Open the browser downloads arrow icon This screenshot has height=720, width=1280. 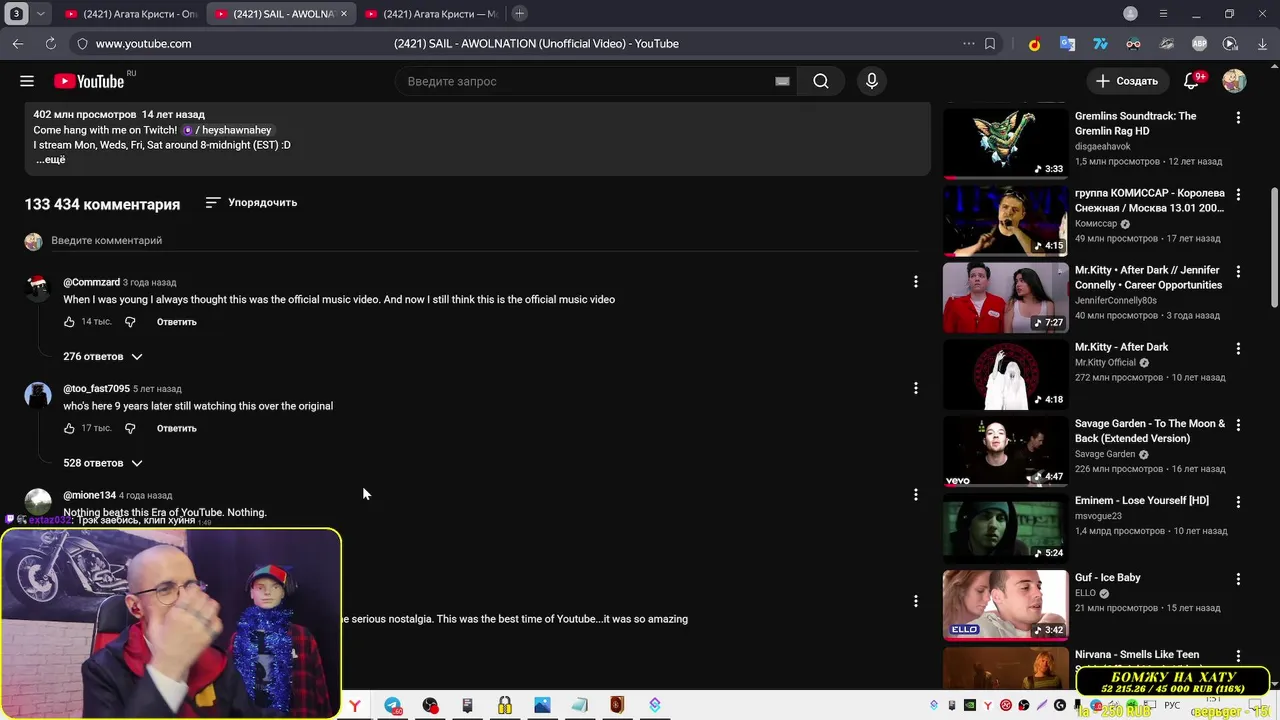(1263, 44)
